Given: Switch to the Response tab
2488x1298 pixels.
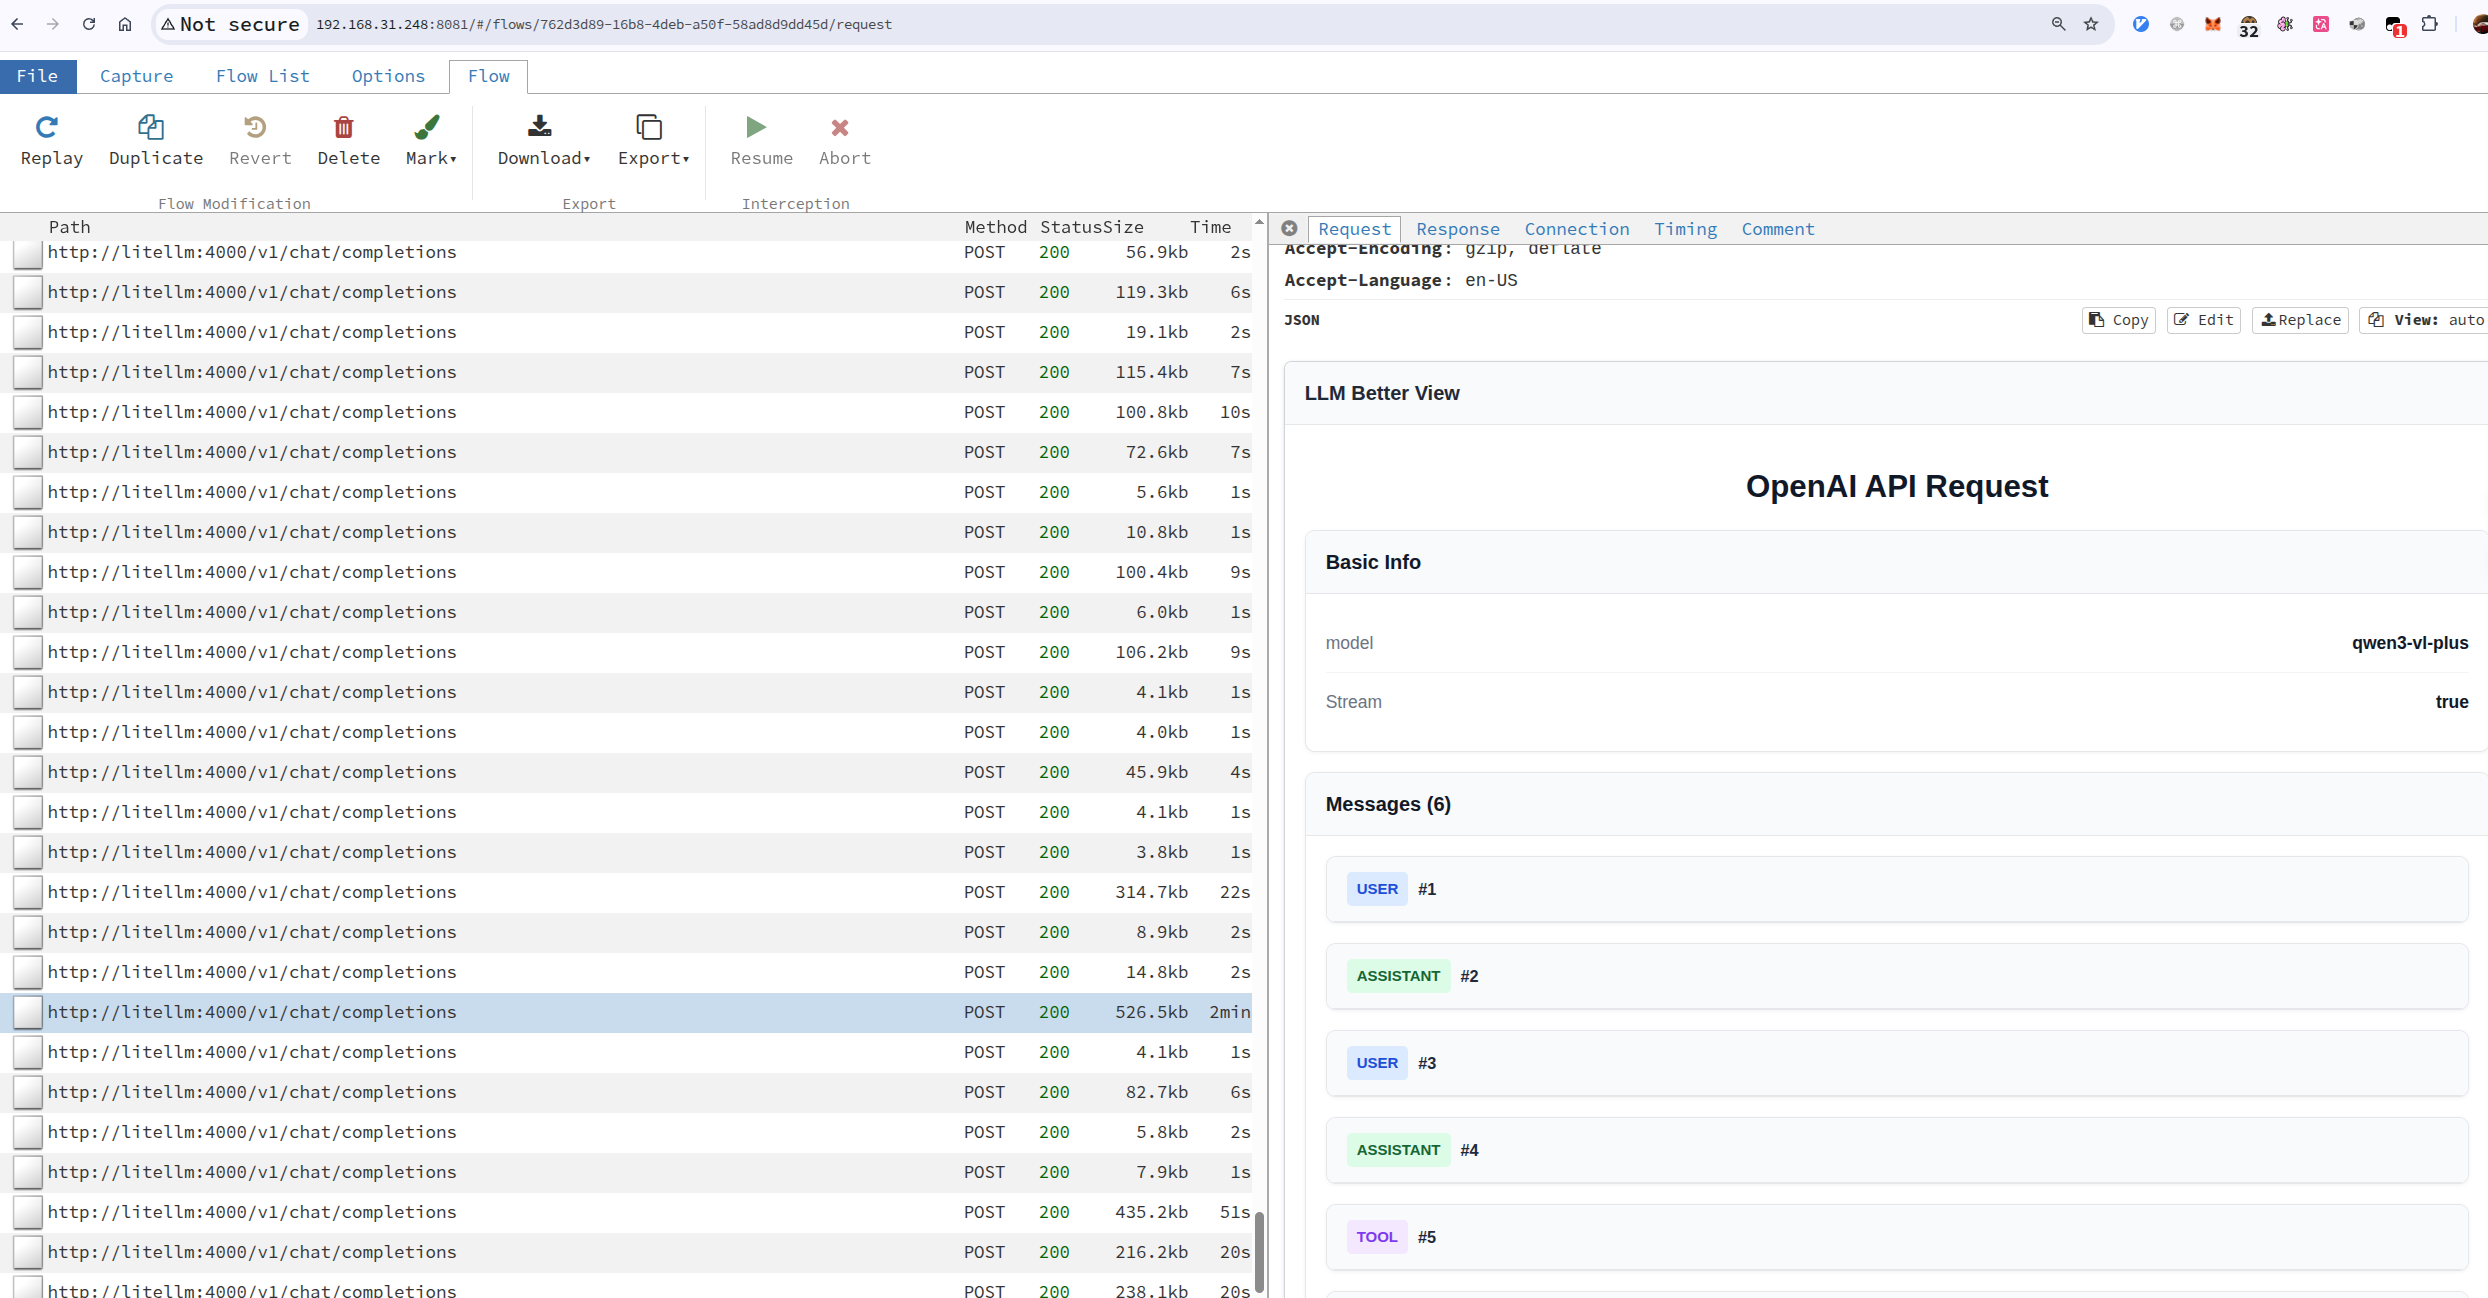Looking at the screenshot, I should click(1457, 229).
